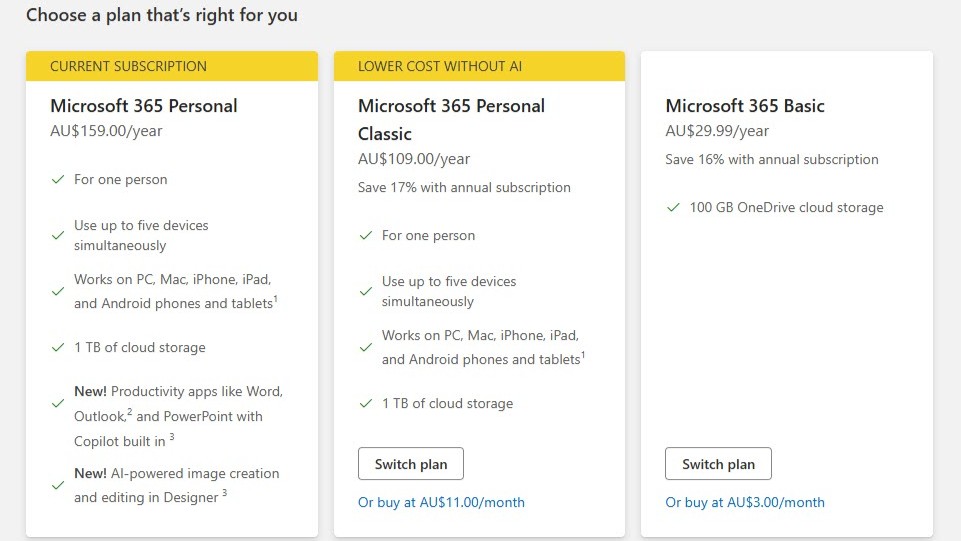961x541 pixels.
Task: Click the checkmark beside Personal's "Works on PC, Mac" feature
Action: pyautogui.click(x=58, y=292)
